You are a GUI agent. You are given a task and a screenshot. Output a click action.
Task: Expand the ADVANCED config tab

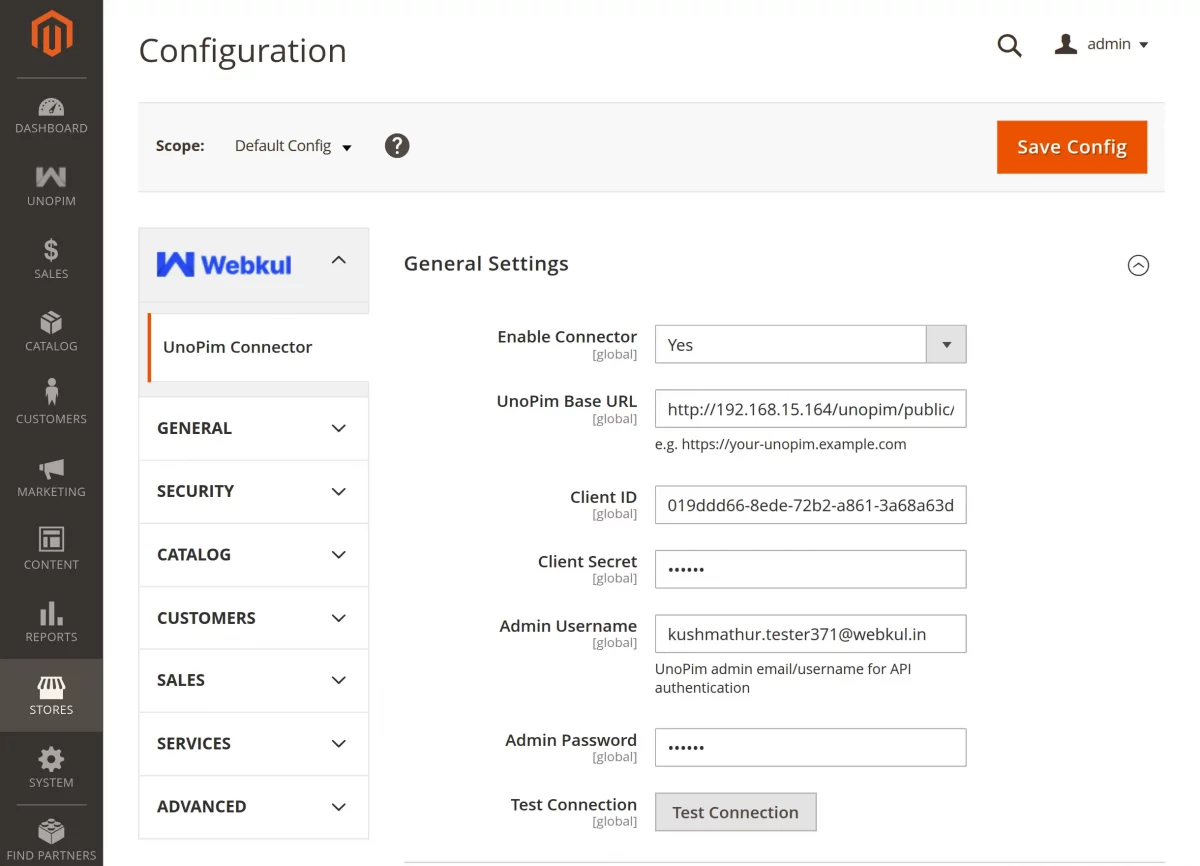[x=253, y=806]
